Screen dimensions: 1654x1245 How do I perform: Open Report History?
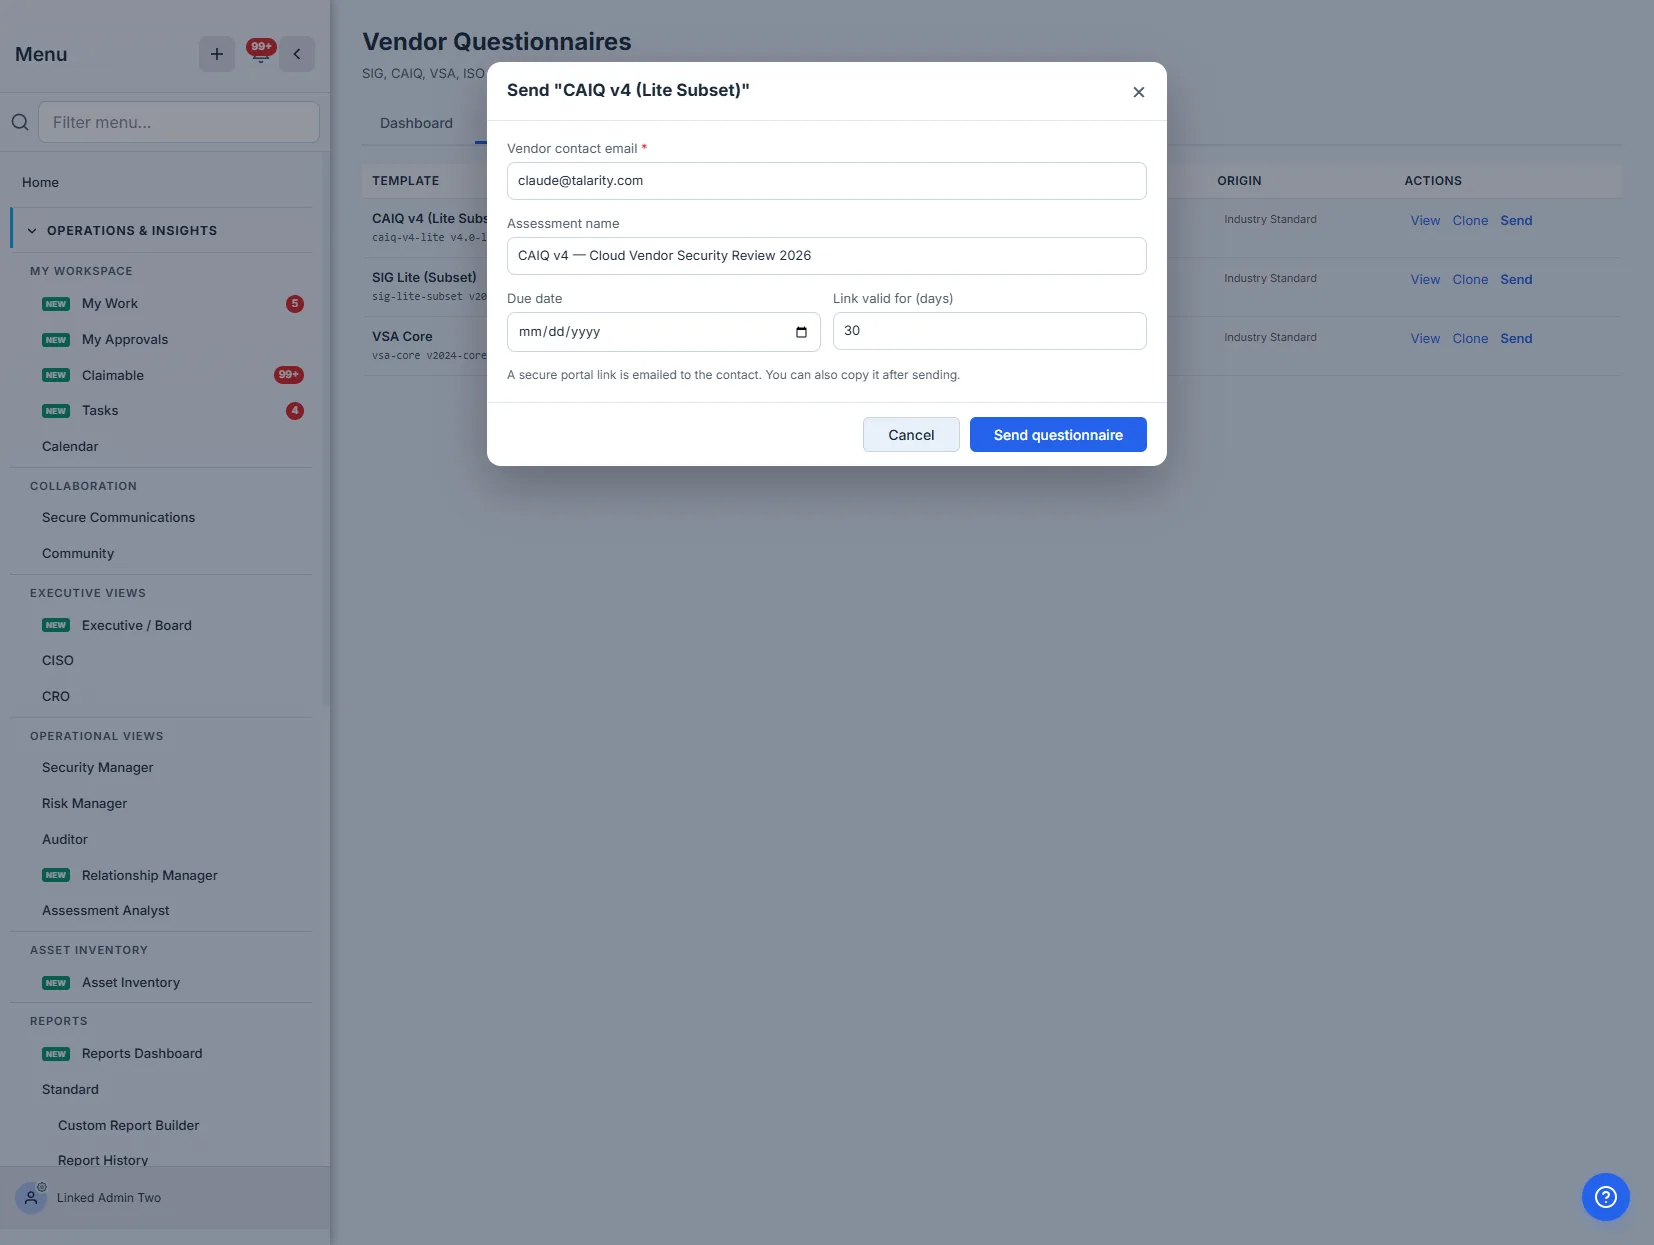(103, 1160)
